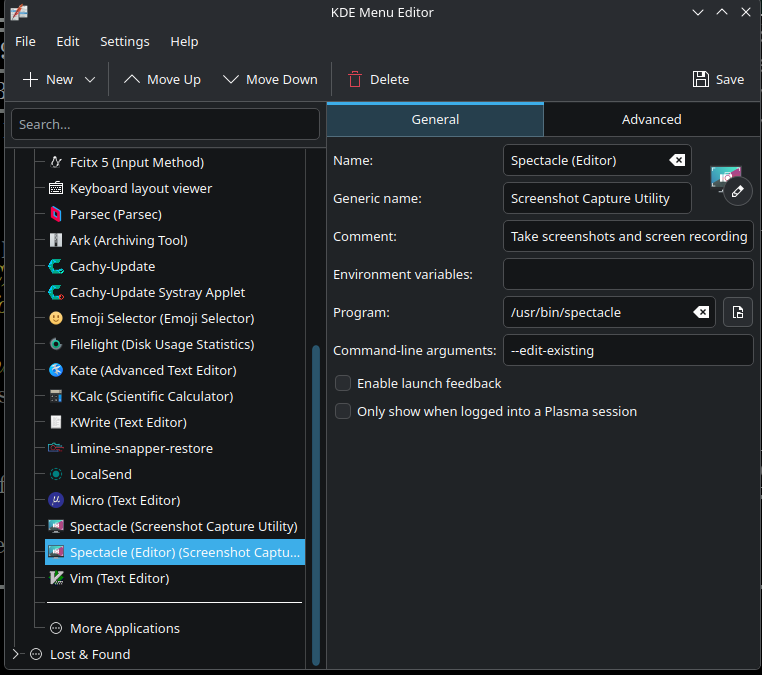Expand the Lost & Found tree node
Screen dimensions: 762x675
point(16,654)
